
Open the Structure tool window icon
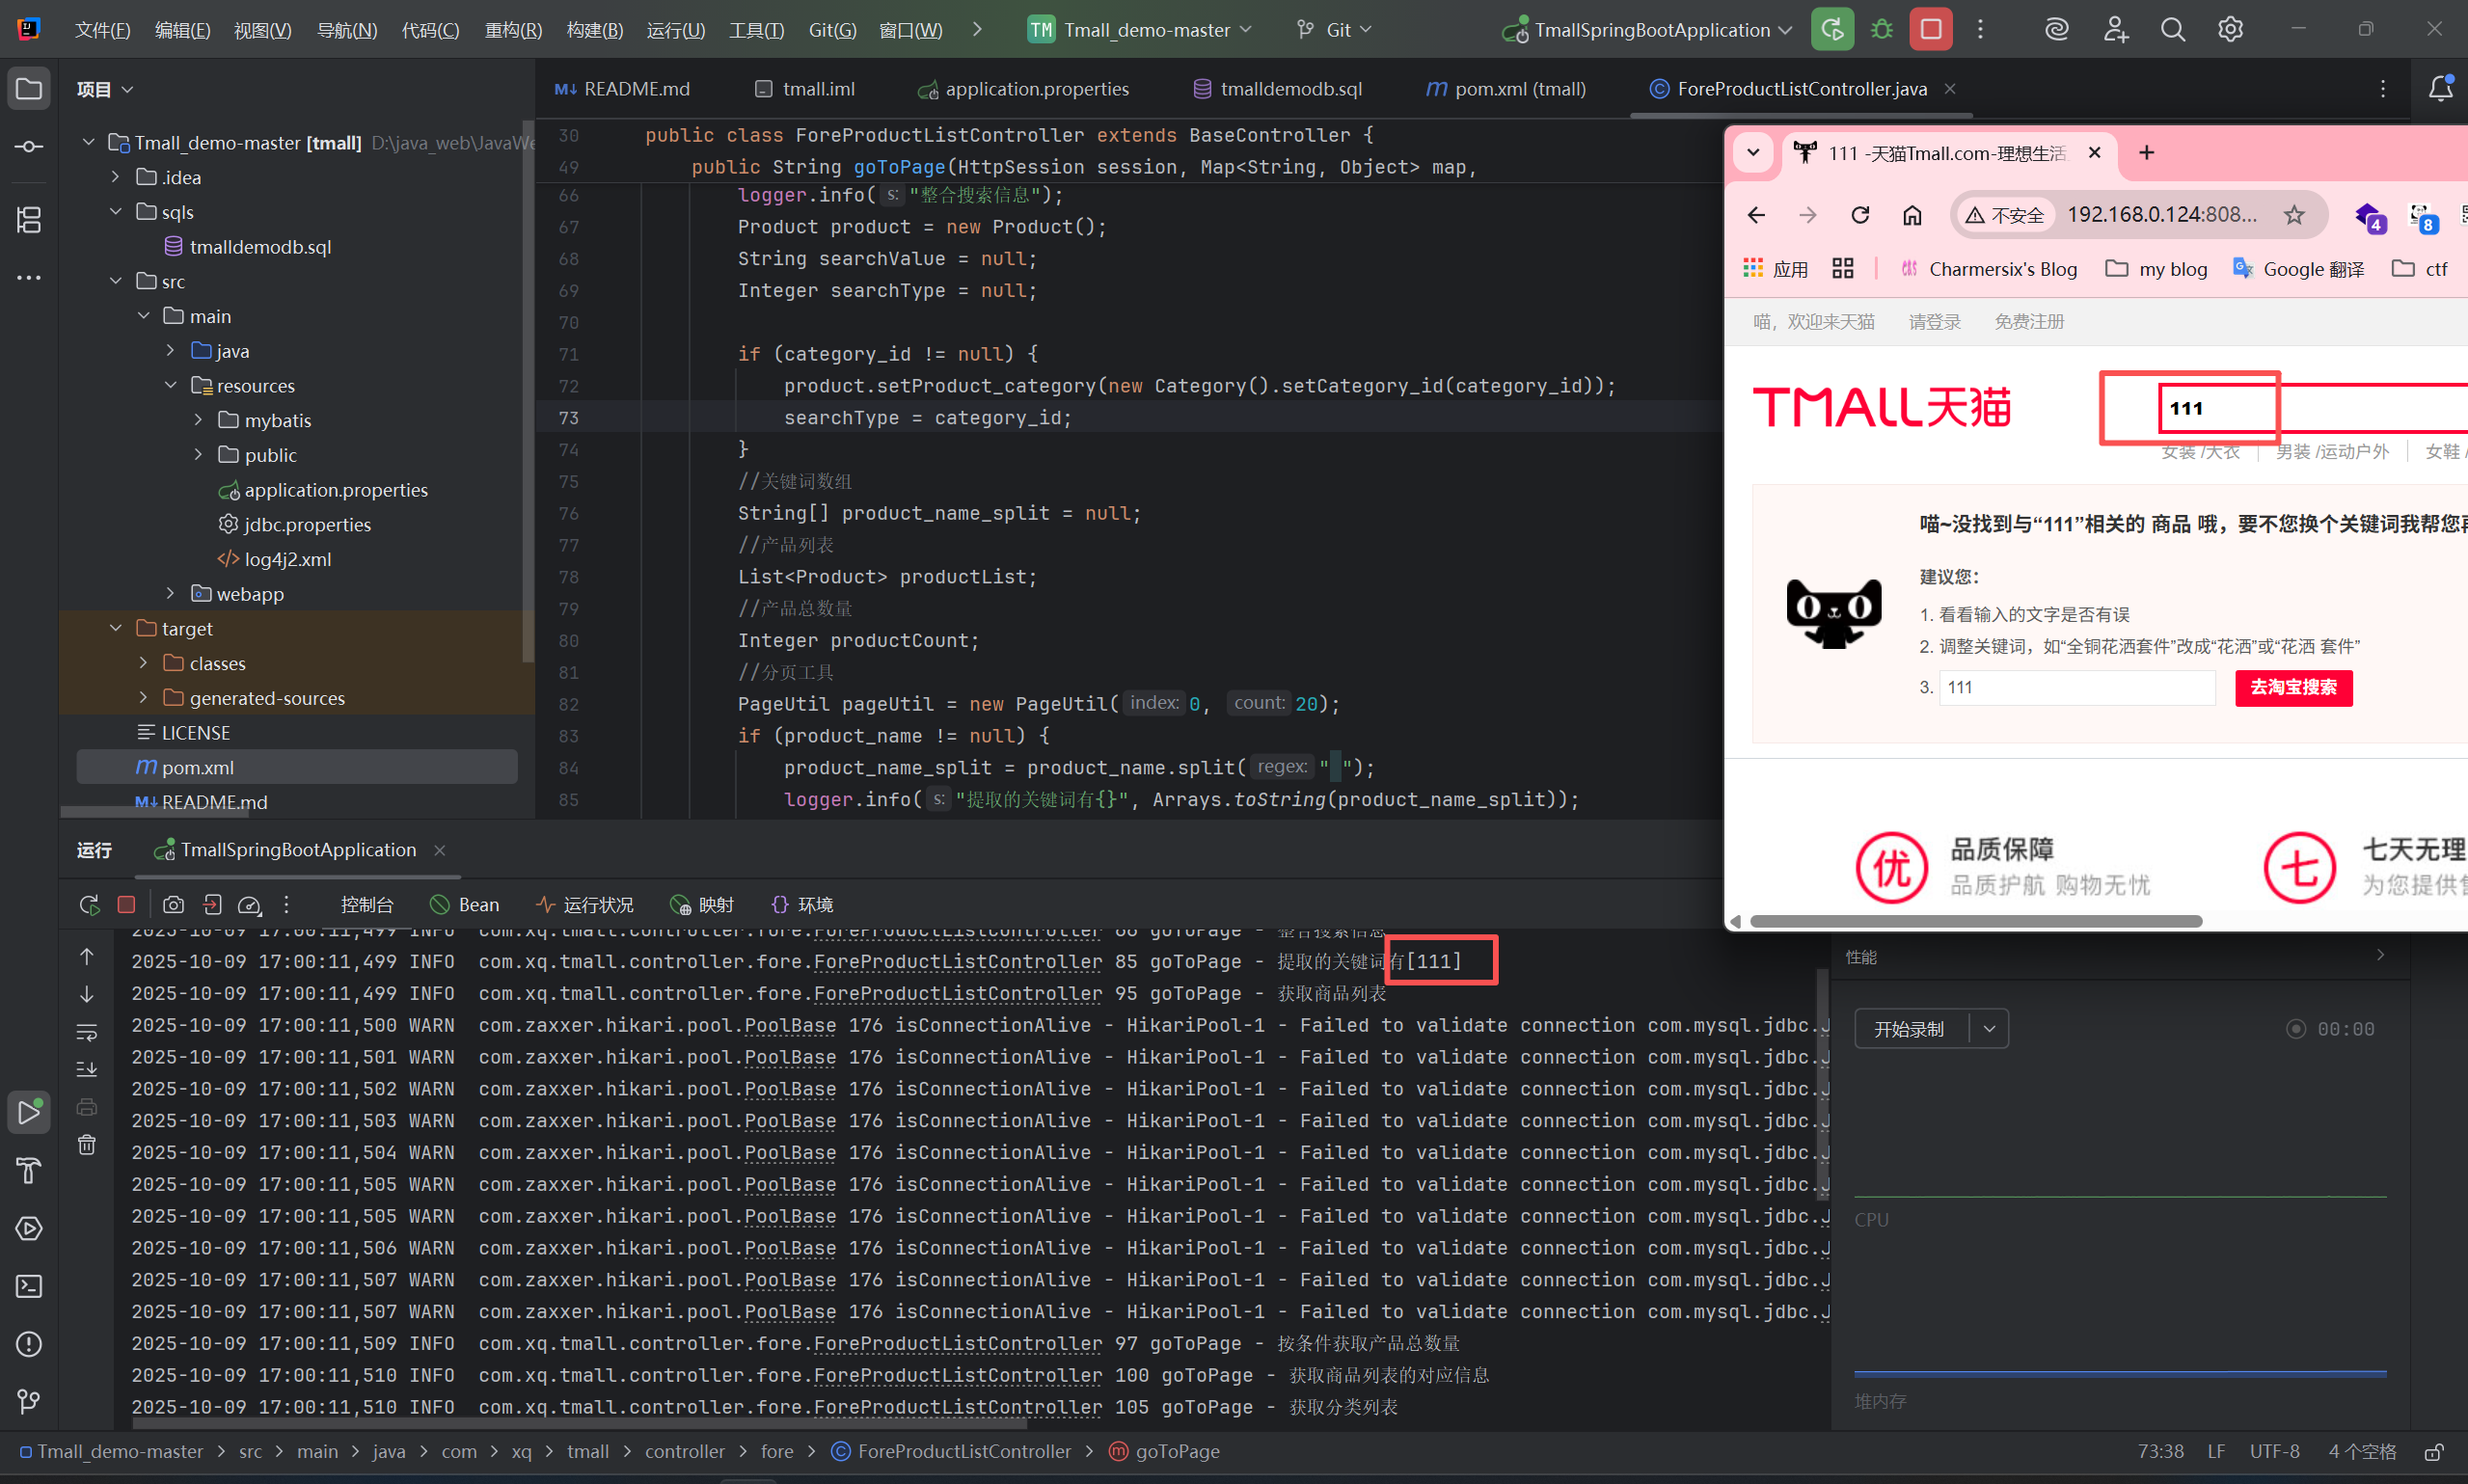coord(29,219)
